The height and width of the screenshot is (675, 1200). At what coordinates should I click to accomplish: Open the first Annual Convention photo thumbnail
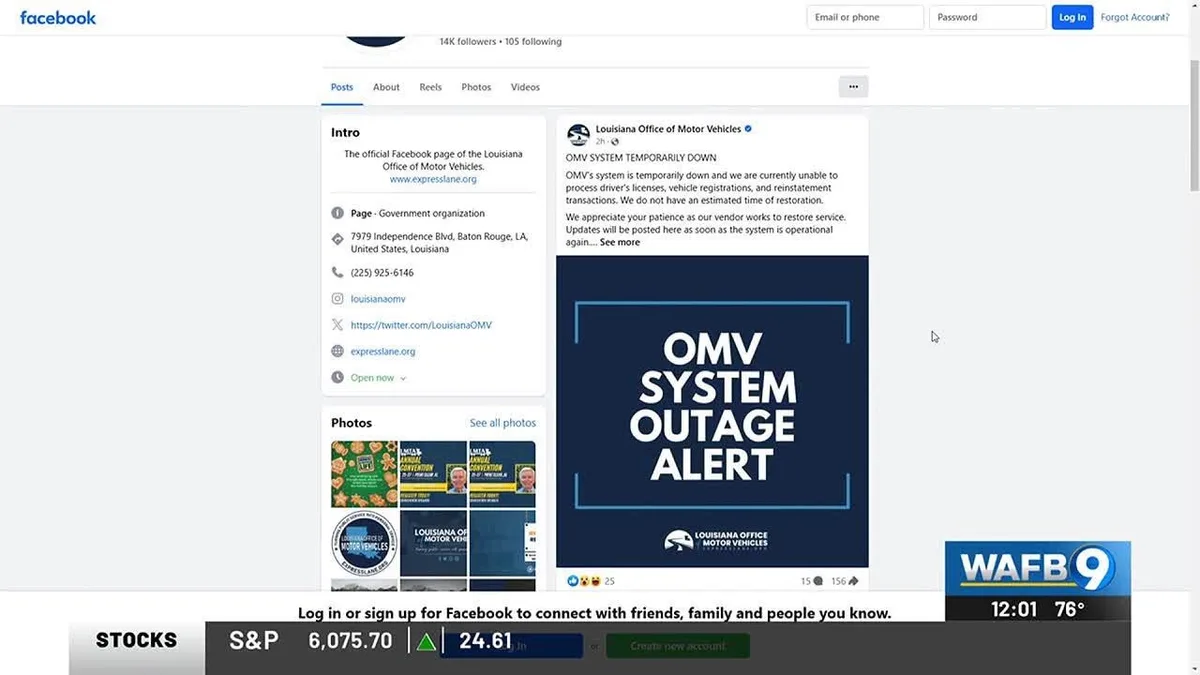click(x=433, y=474)
